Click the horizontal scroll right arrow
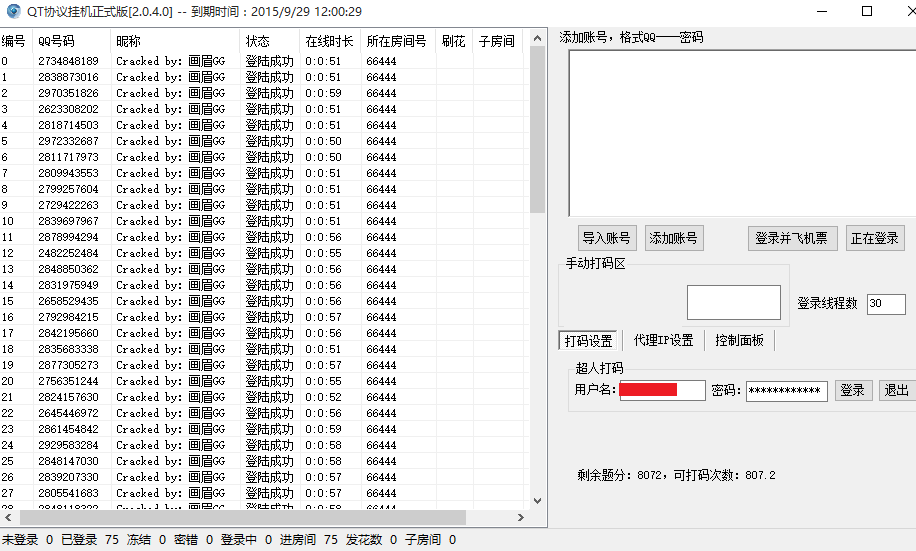Screen dimensions: 916x551 click(x=521, y=518)
